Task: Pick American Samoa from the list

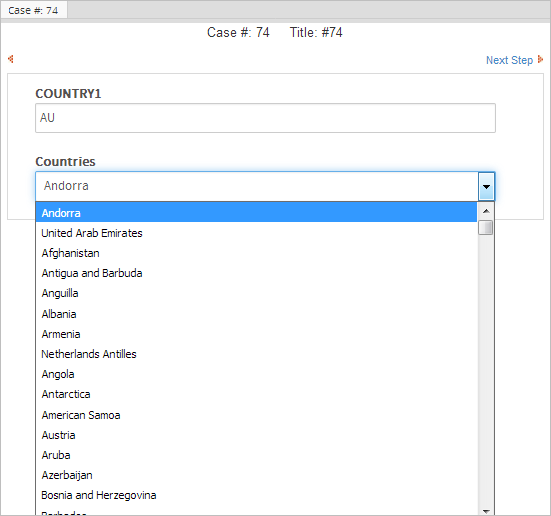Action: [x=256, y=415]
